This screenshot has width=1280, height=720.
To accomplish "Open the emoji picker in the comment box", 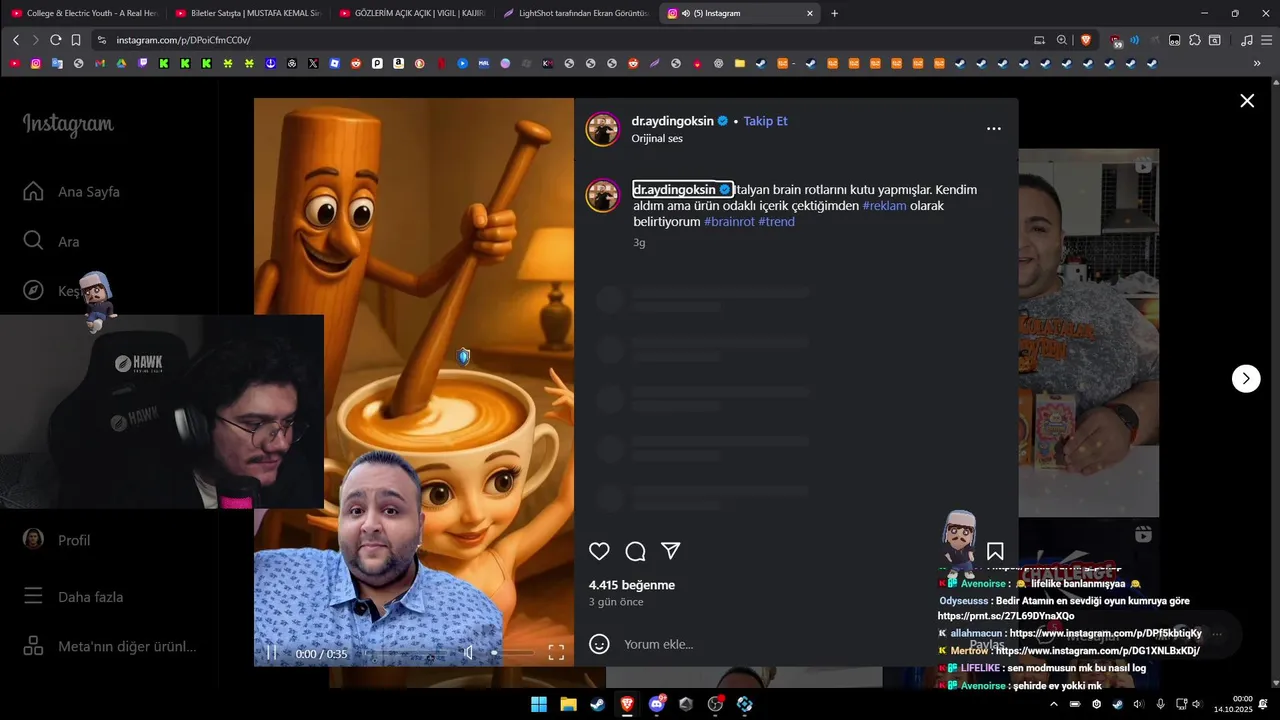I will pyautogui.click(x=599, y=644).
